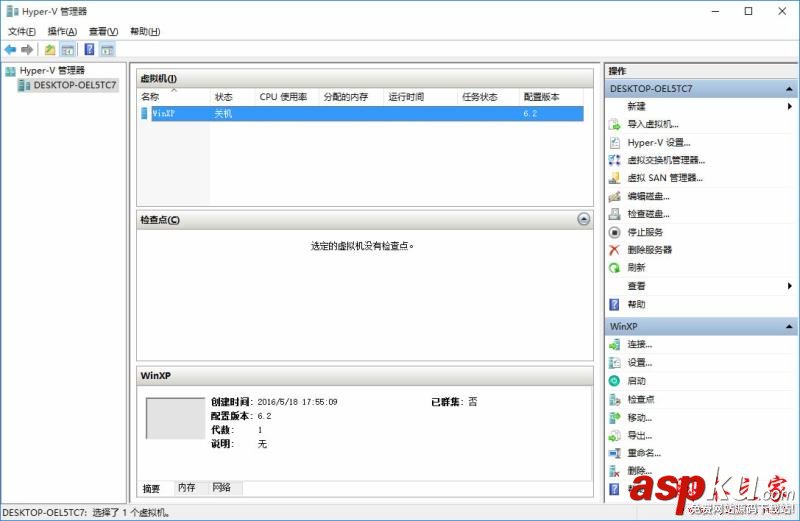Screen dimensions: 800x521
Task: Click the 检查点 icon for WinXP
Action: 614,400
